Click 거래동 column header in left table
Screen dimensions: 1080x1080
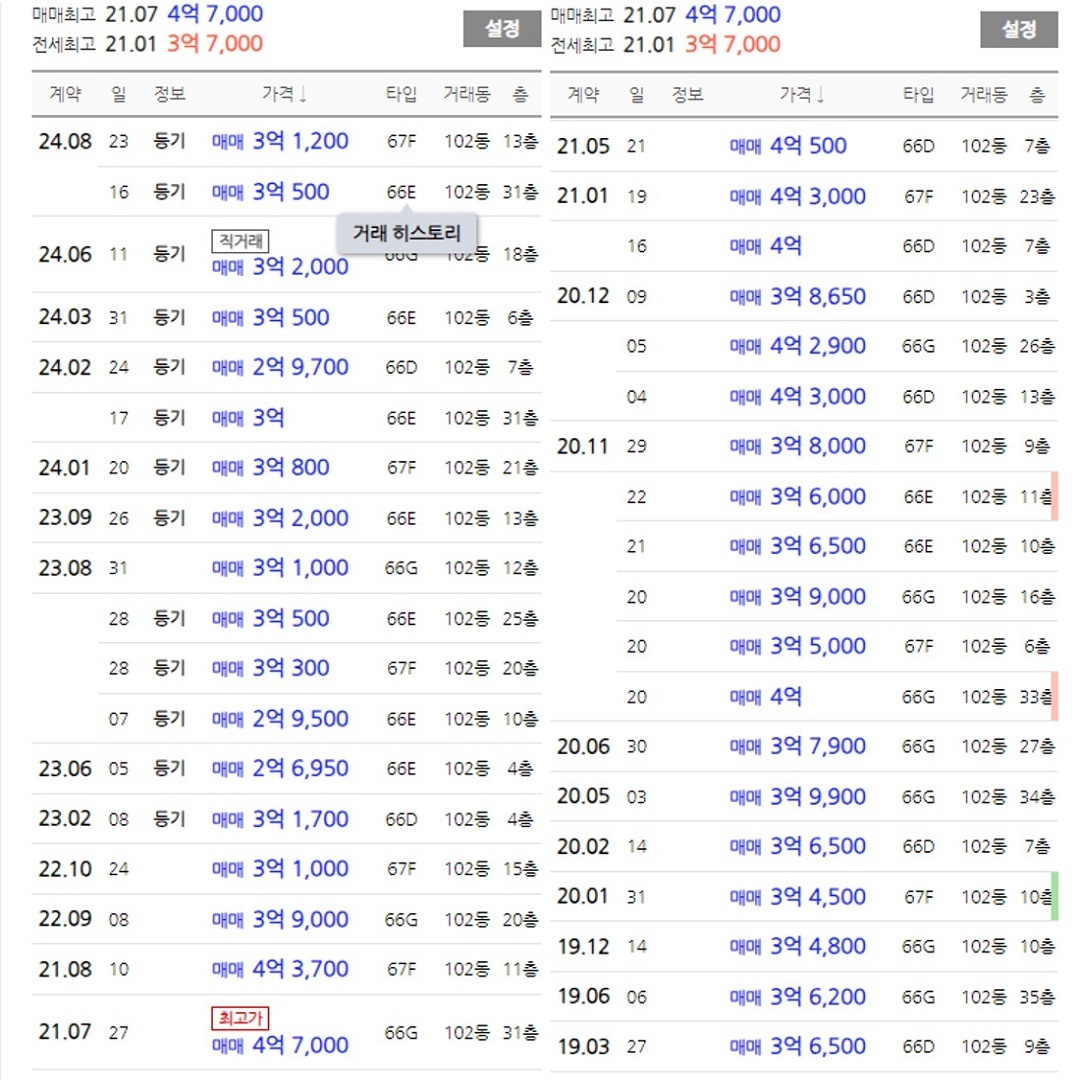point(466,94)
